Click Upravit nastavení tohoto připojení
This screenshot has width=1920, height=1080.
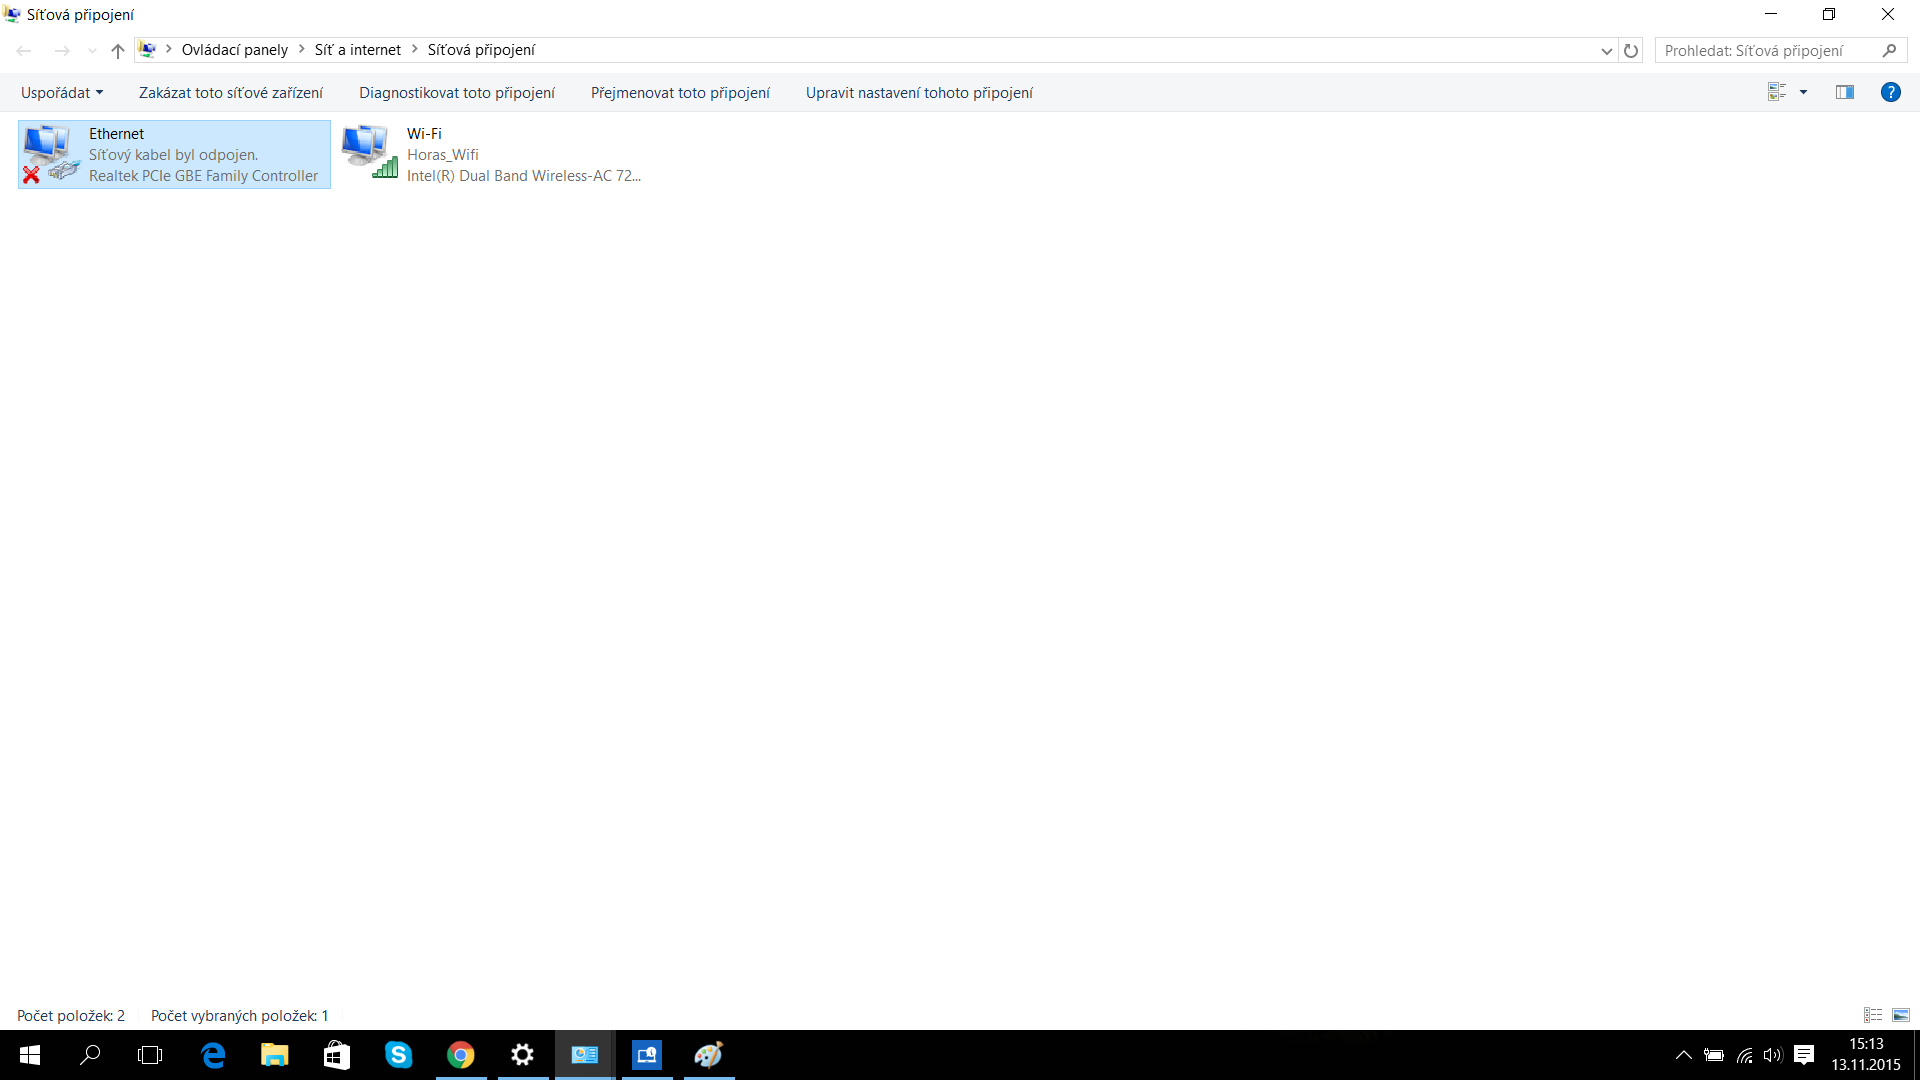click(x=919, y=92)
